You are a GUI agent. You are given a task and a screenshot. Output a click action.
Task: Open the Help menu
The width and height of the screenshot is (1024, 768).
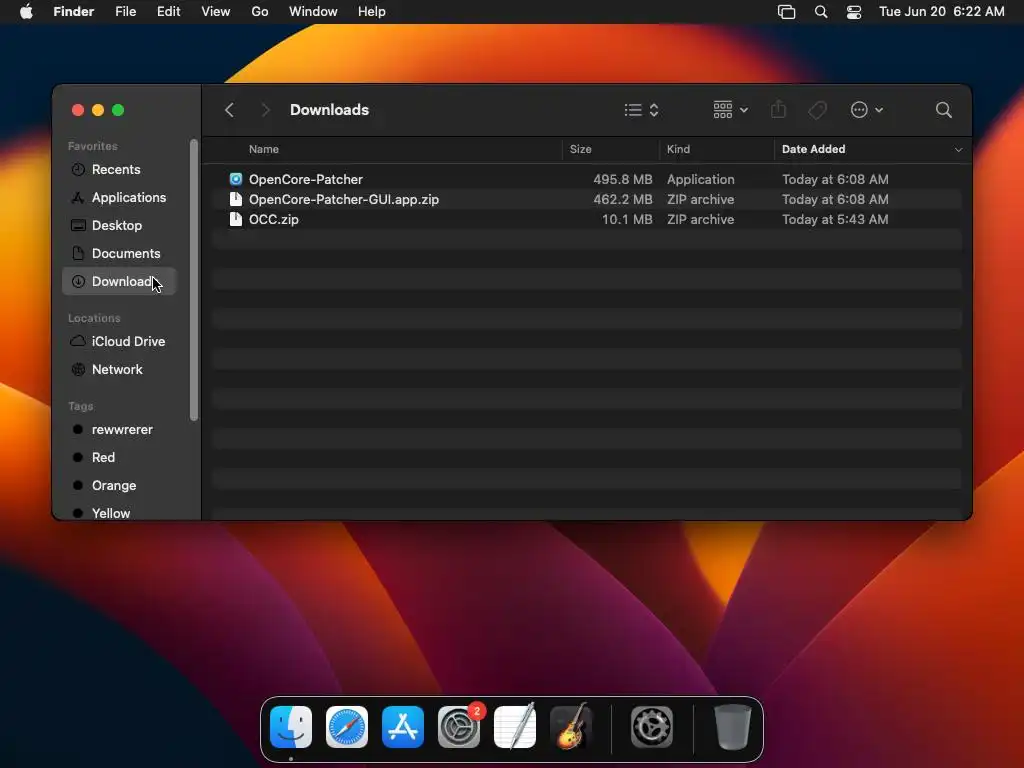coord(372,12)
